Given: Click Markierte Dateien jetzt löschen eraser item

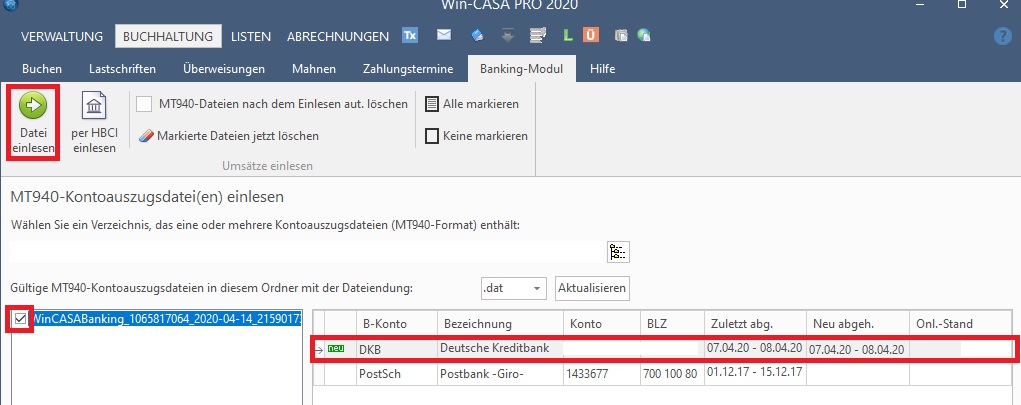Looking at the screenshot, I should click(x=229, y=136).
